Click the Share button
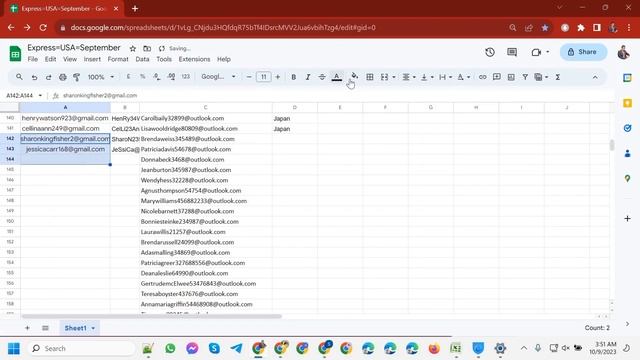This screenshot has width=640, height=360. tap(583, 52)
